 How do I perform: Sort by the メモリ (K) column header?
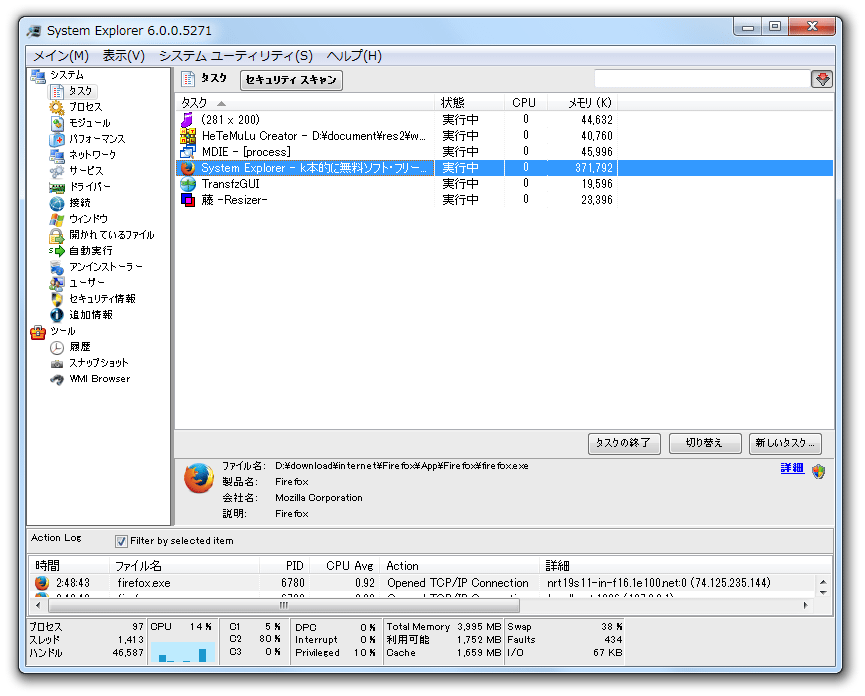(583, 103)
